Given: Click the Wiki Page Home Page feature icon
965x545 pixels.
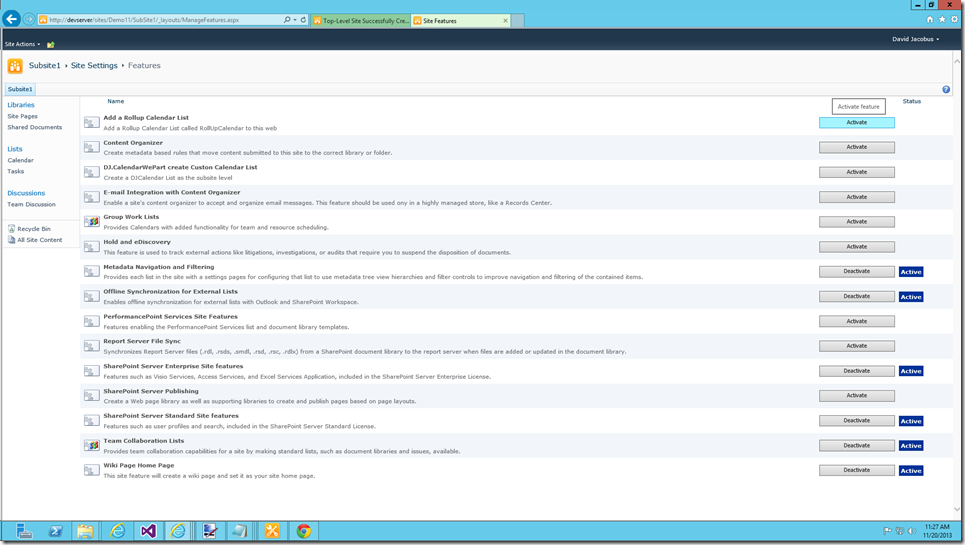Looking at the screenshot, I should pos(92,471).
